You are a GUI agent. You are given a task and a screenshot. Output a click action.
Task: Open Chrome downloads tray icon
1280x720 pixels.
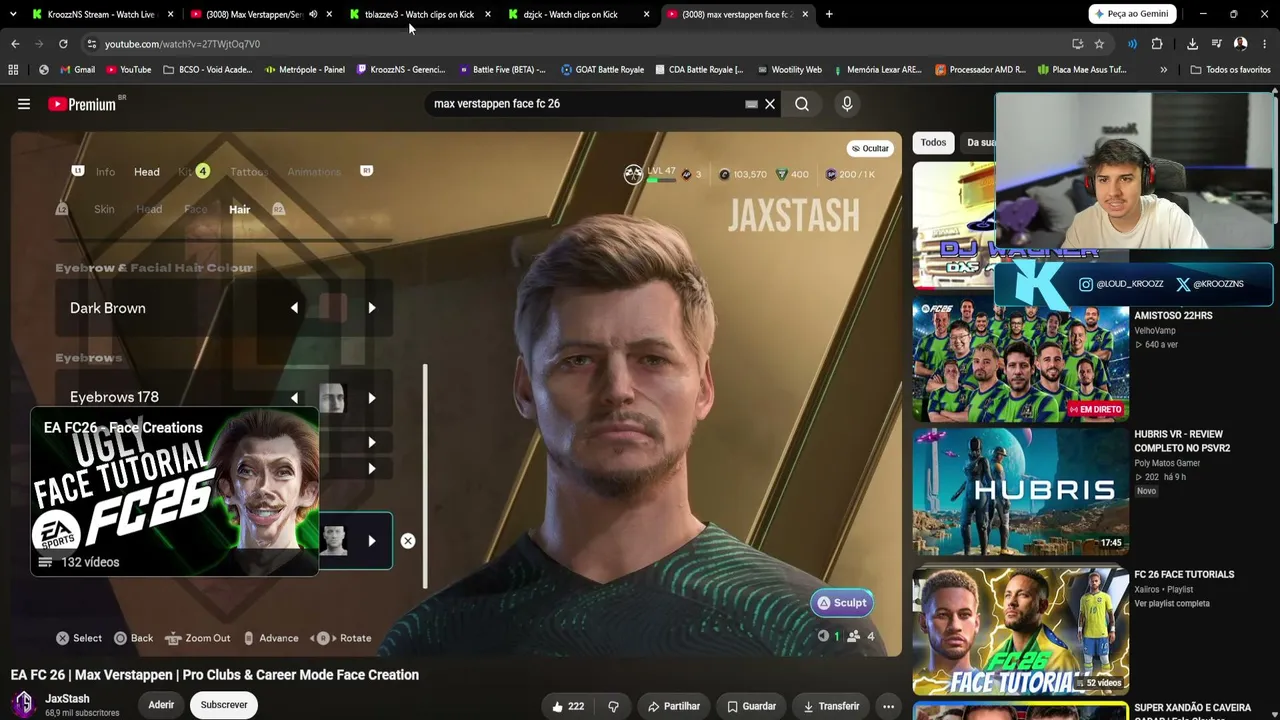(1192, 44)
